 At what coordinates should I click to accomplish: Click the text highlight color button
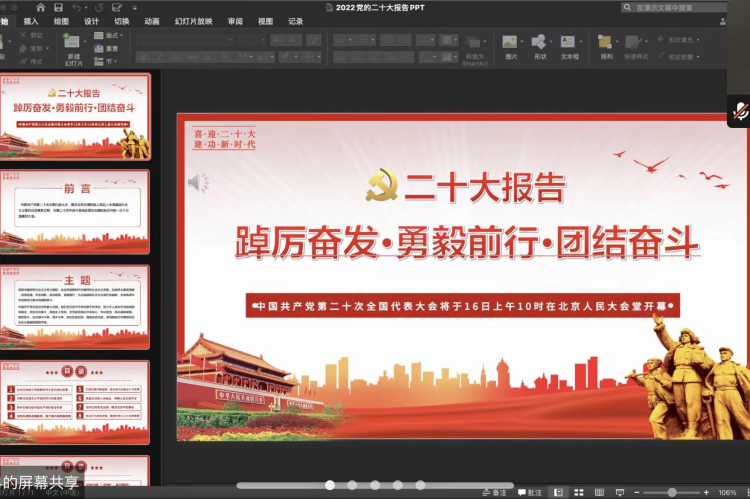pos(285,57)
